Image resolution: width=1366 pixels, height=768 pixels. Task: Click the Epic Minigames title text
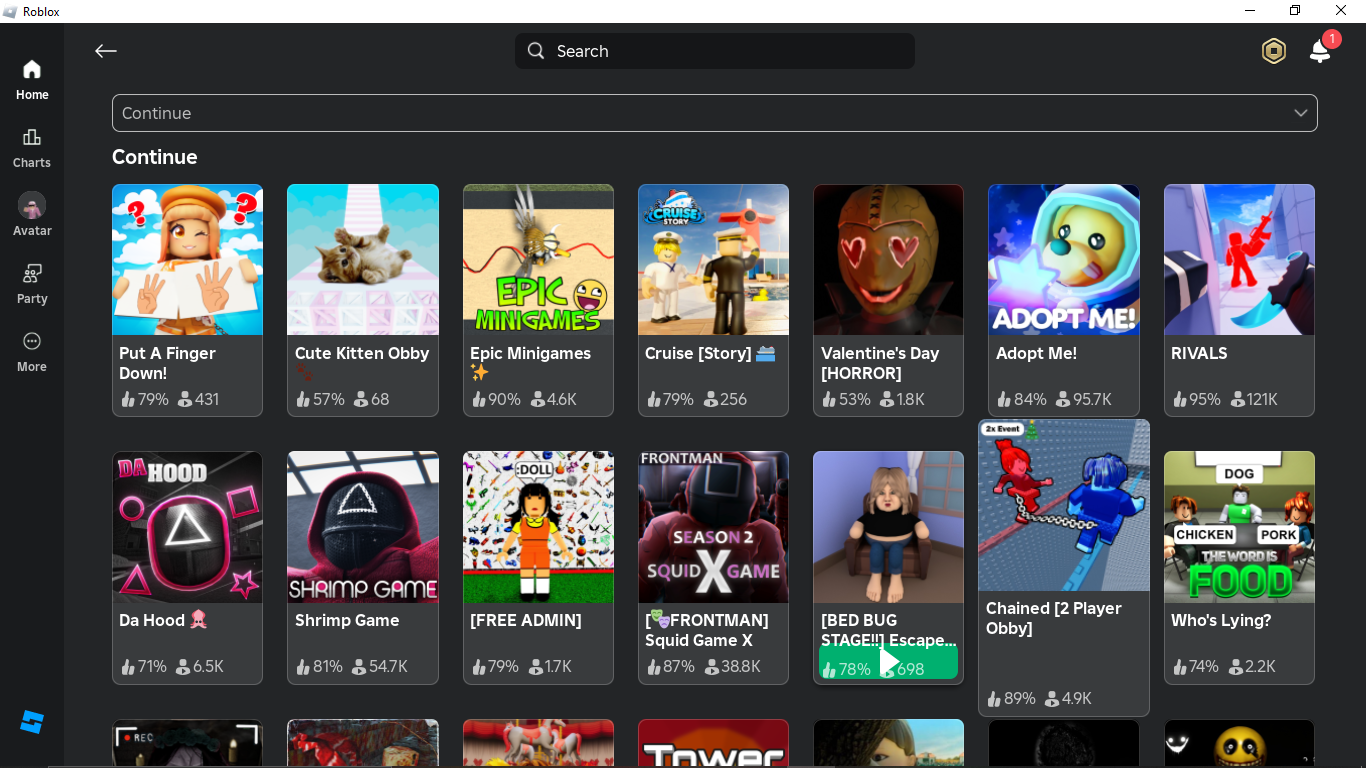tap(530, 353)
